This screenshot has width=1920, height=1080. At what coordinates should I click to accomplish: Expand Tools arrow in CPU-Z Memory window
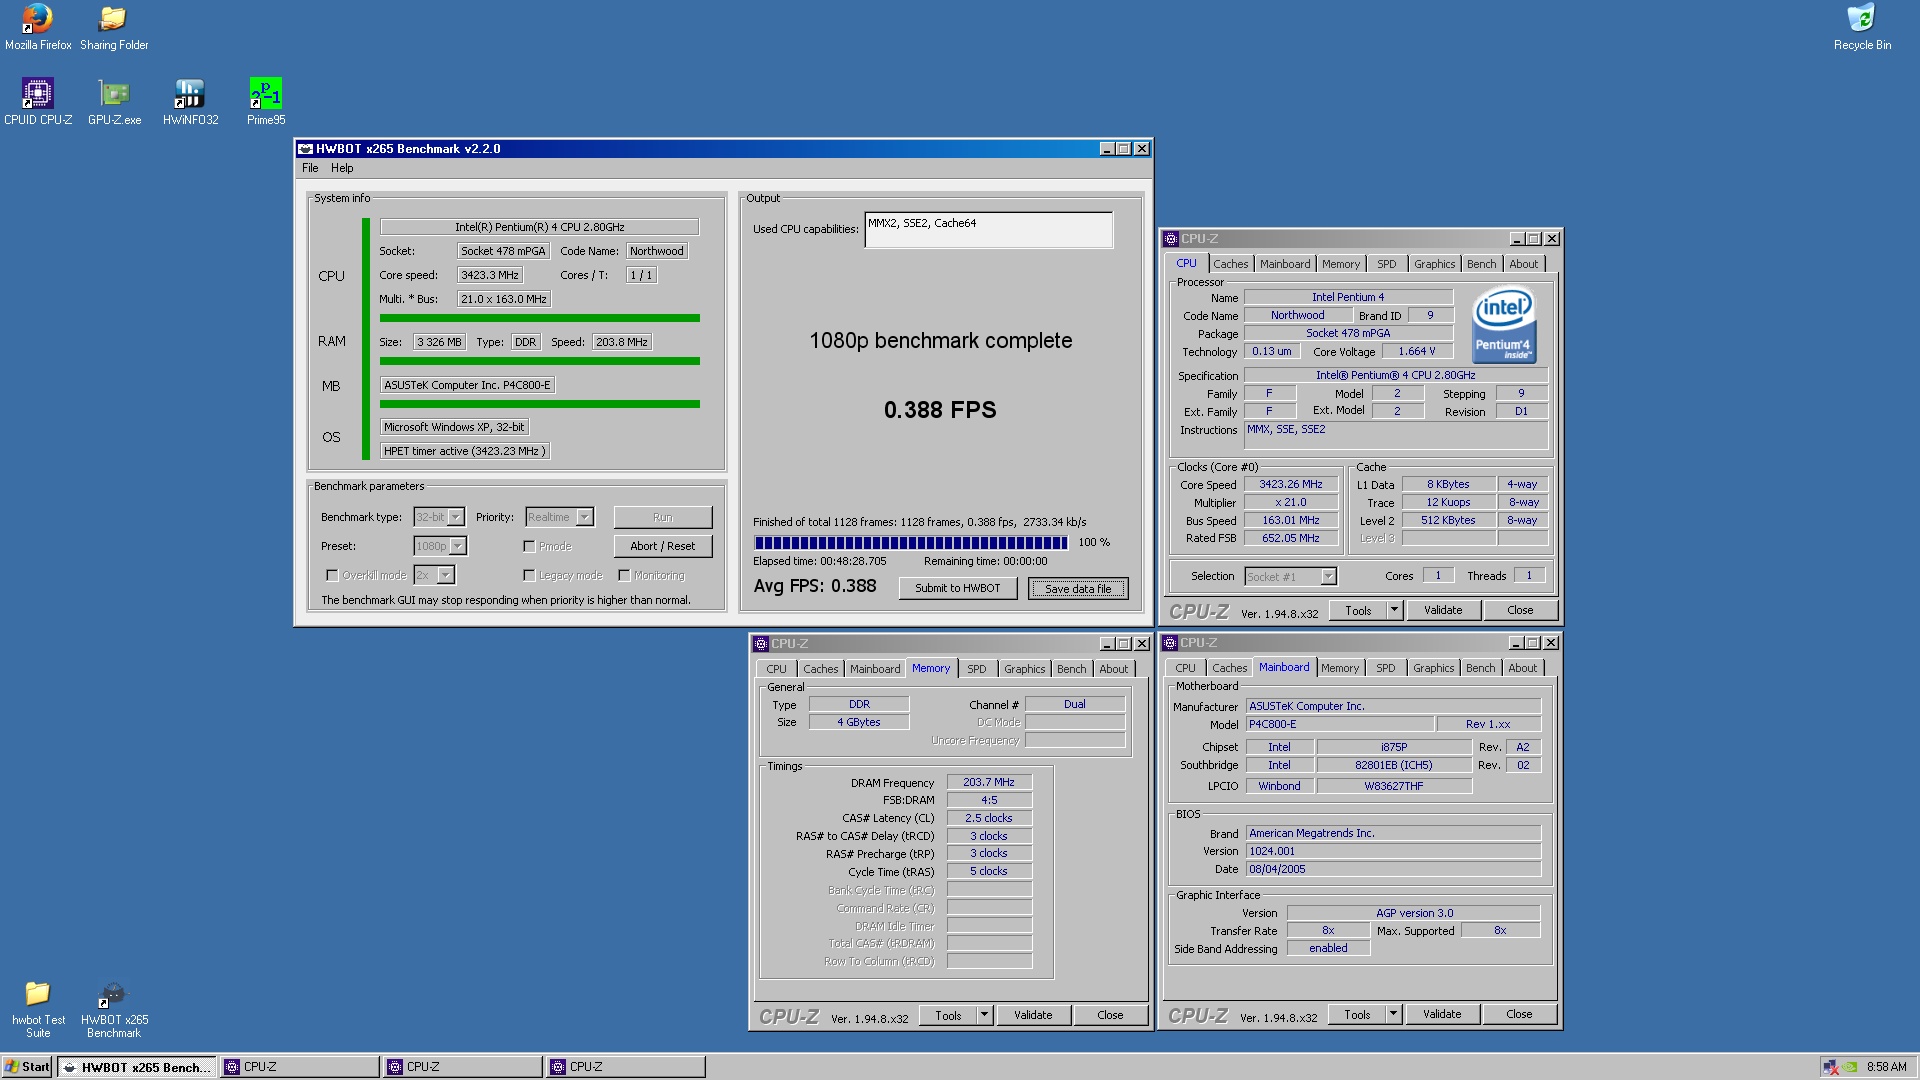tap(985, 1016)
